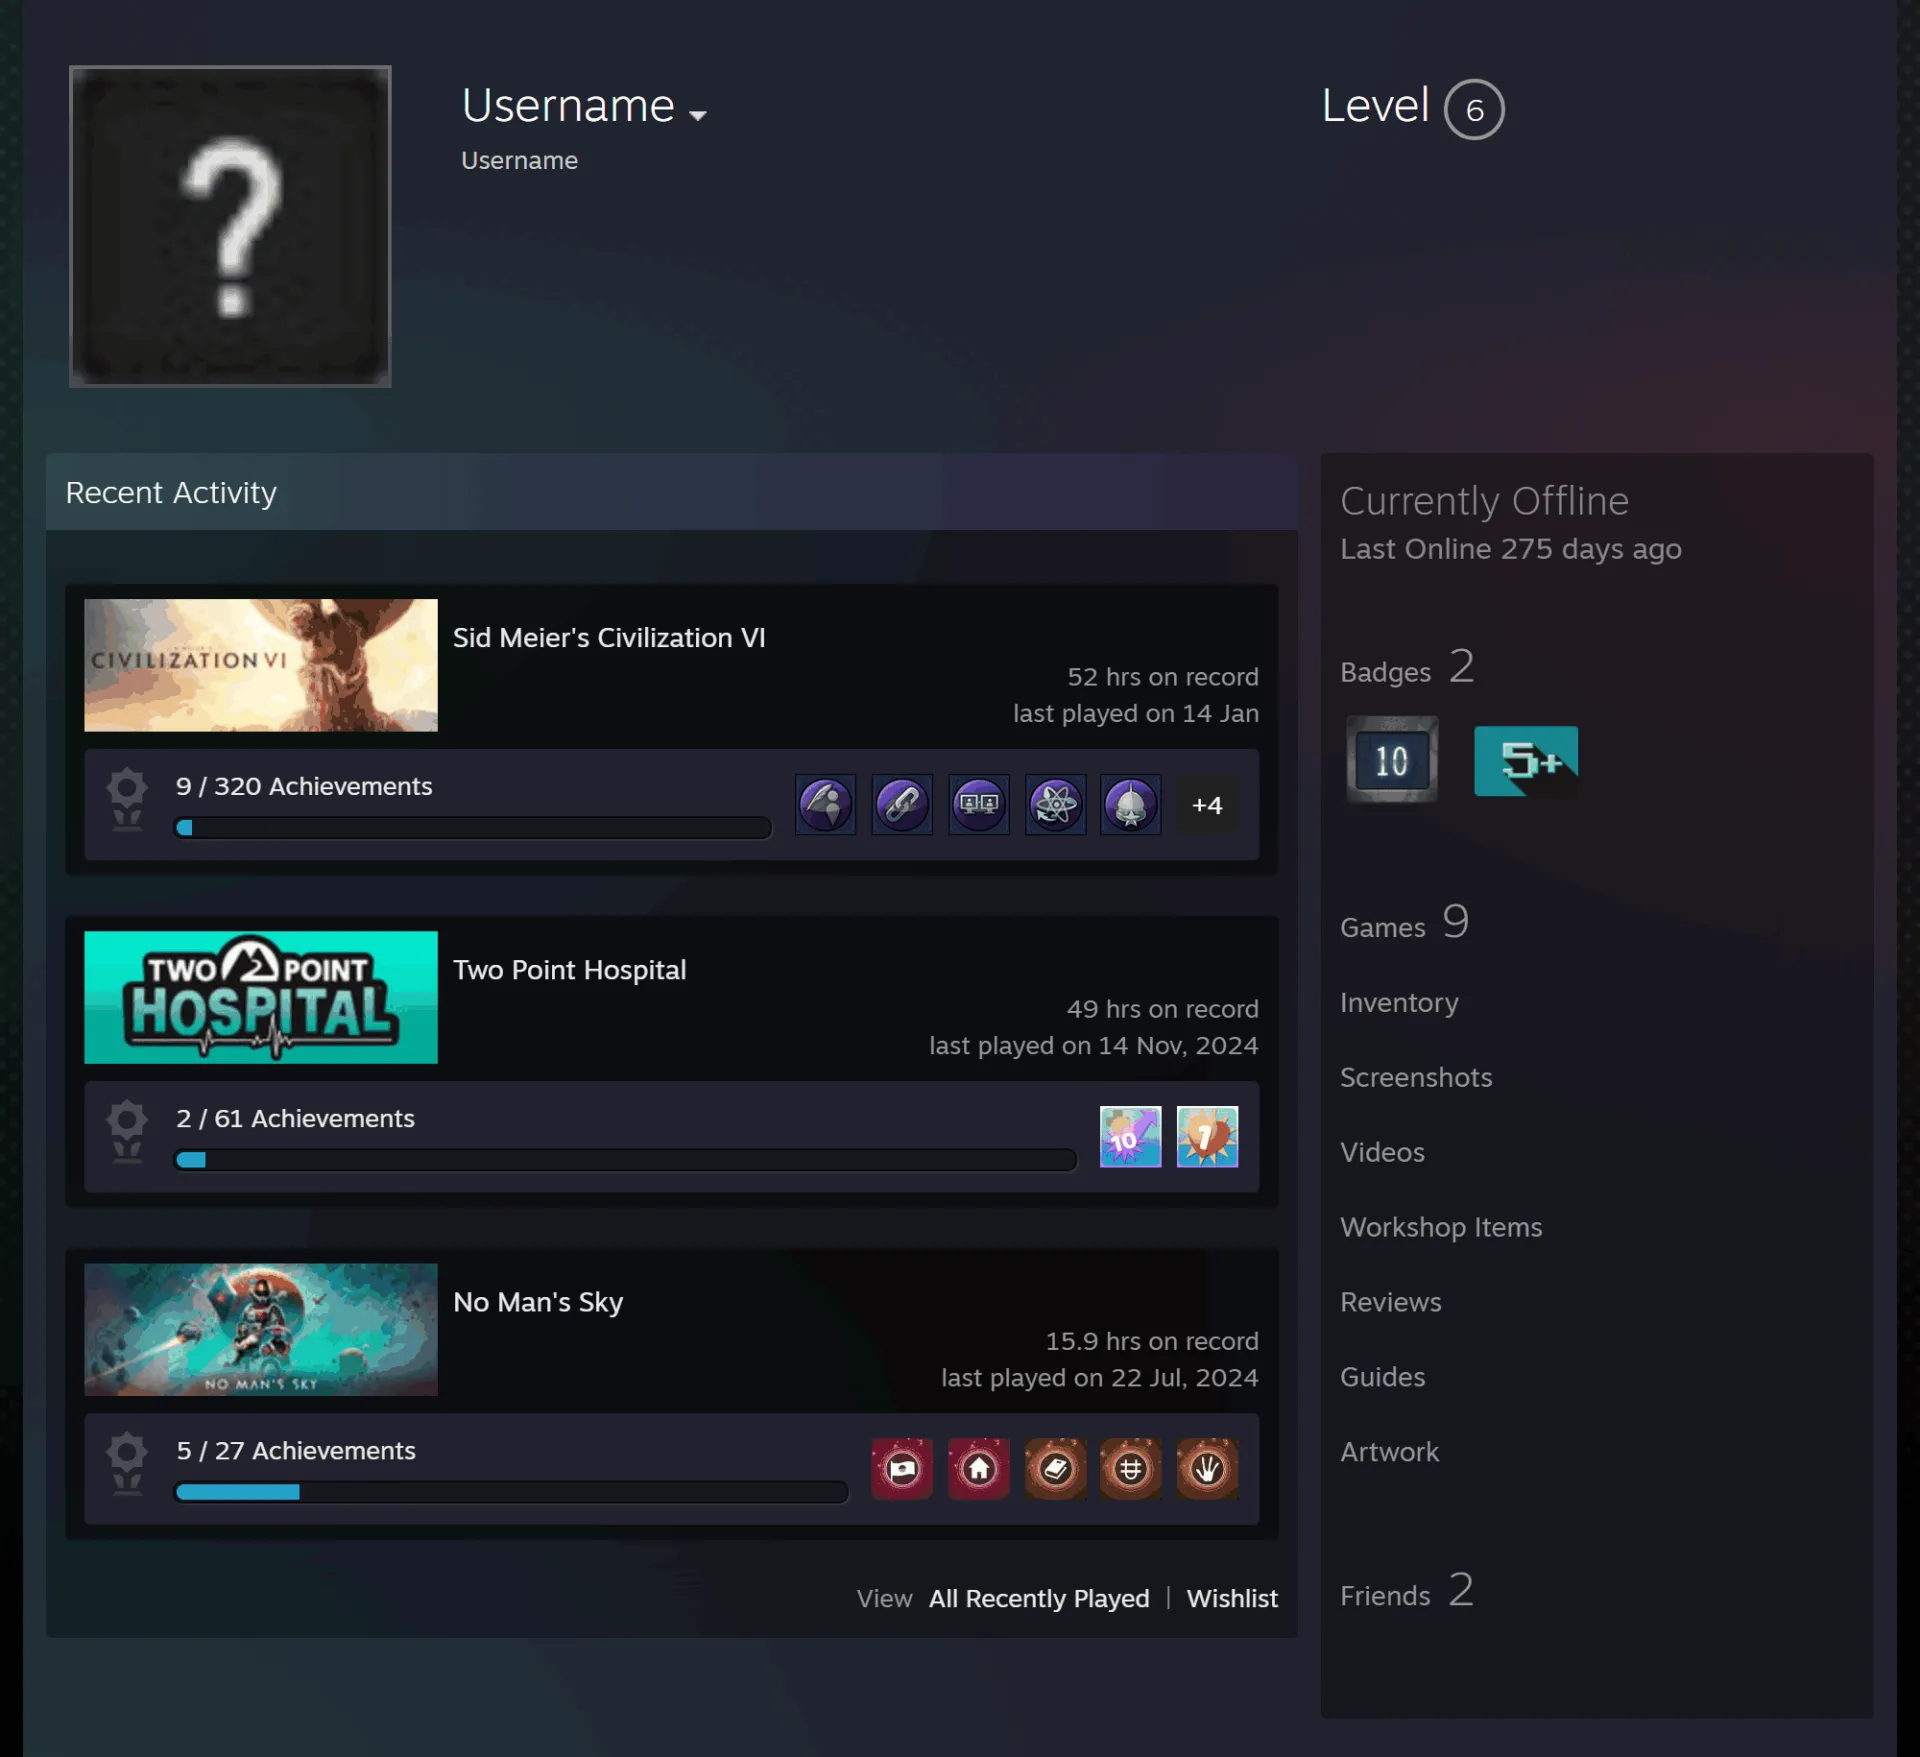Open the Badges section
The image size is (1920, 1757).
tap(1407, 668)
